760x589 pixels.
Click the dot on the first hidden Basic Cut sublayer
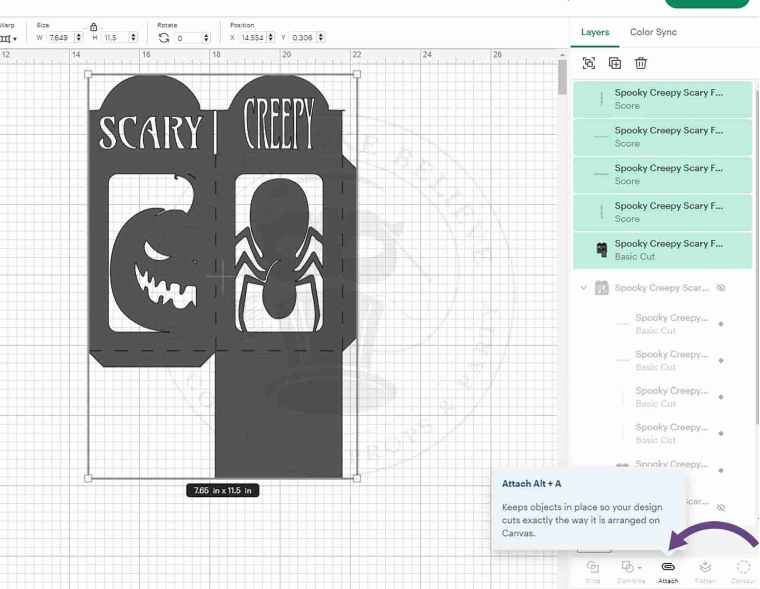[x=721, y=324]
